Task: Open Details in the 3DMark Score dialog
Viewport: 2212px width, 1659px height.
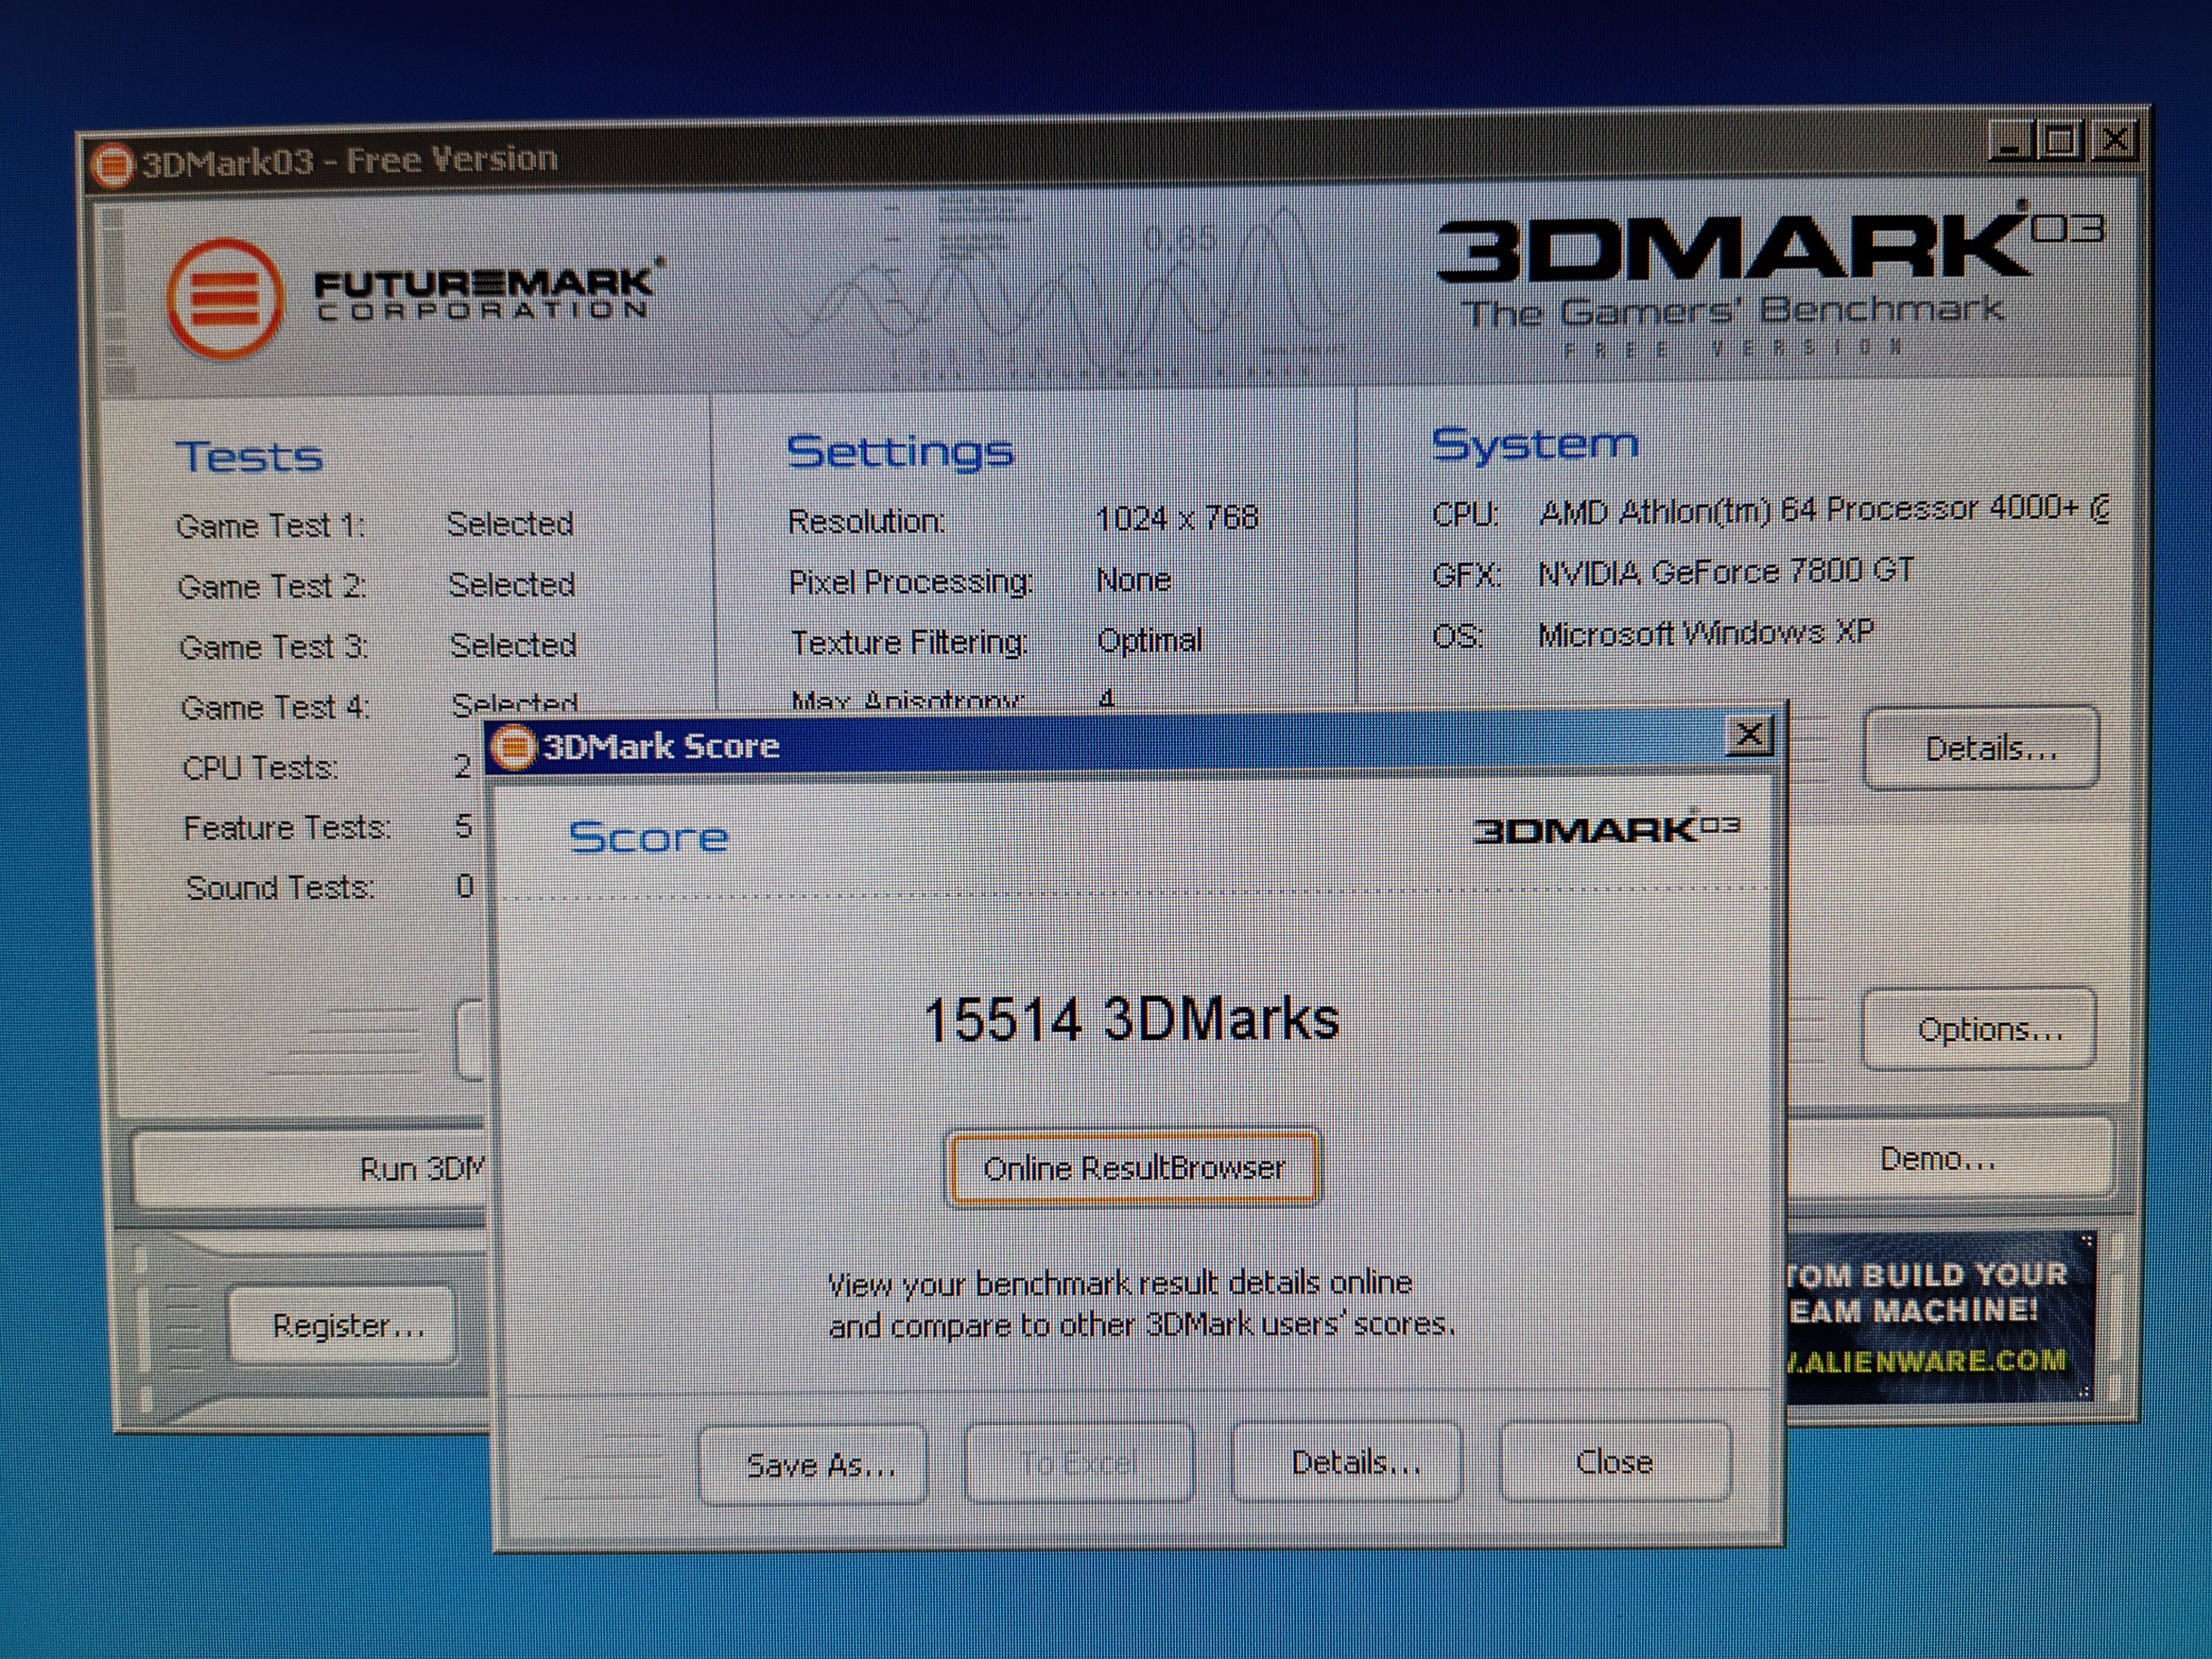Action: point(1347,1463)
